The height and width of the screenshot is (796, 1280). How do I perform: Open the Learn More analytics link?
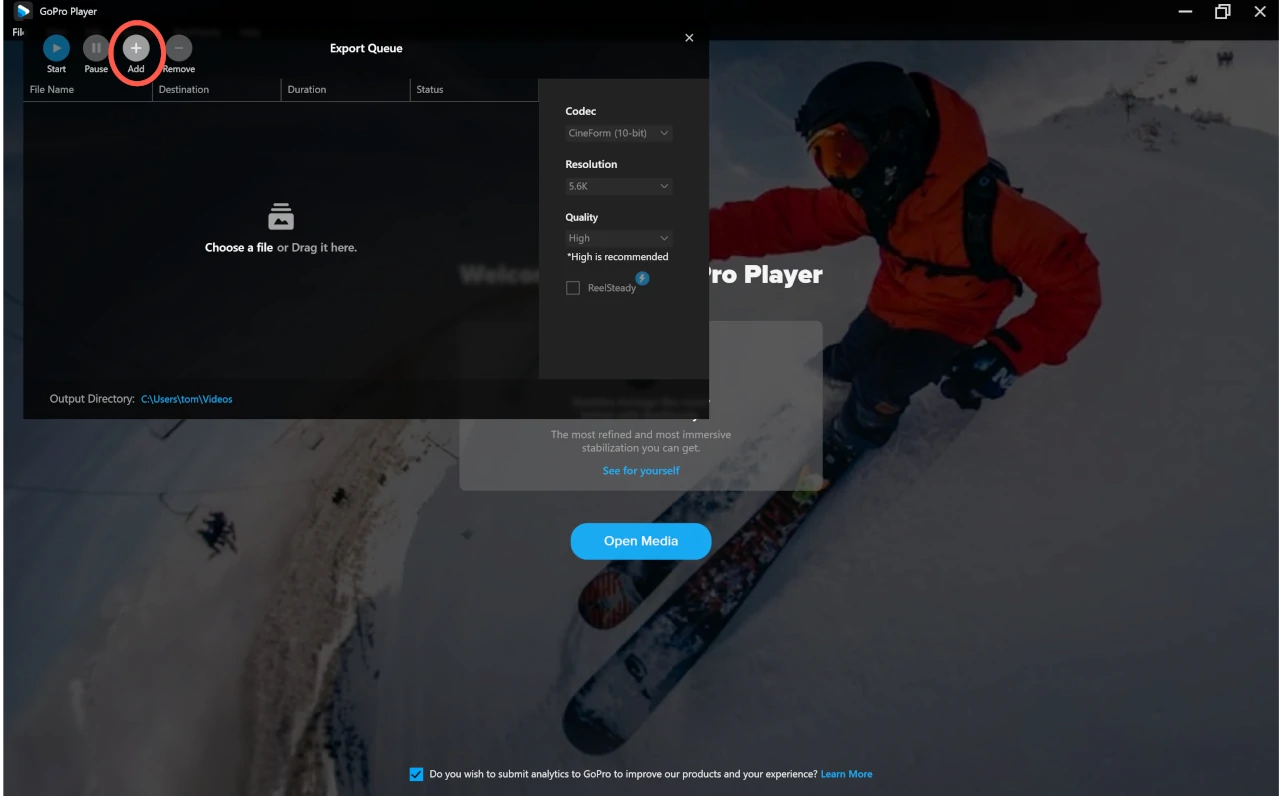(x=846, y=774)
